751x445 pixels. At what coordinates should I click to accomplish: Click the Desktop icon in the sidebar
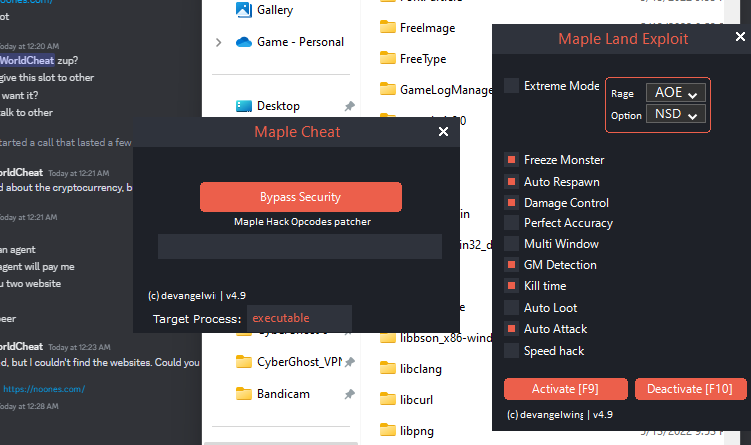coord(243,106)
